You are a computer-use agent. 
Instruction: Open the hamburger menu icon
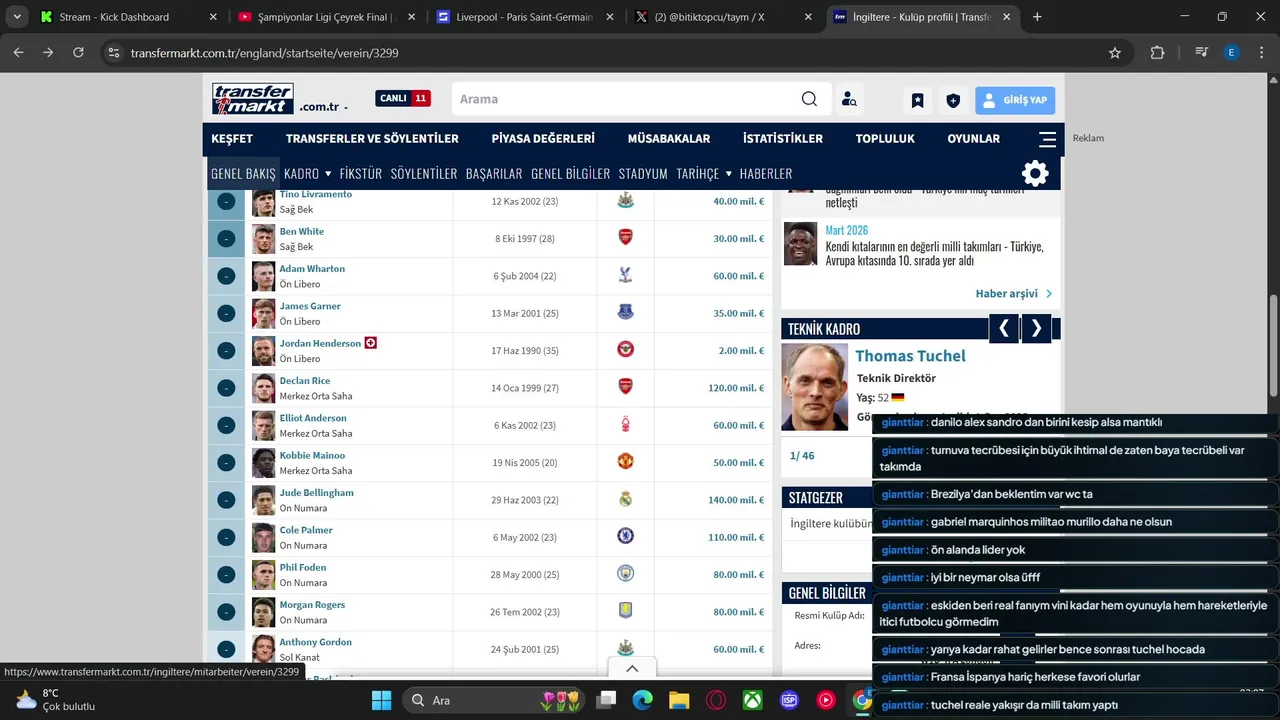[1047, 139]
